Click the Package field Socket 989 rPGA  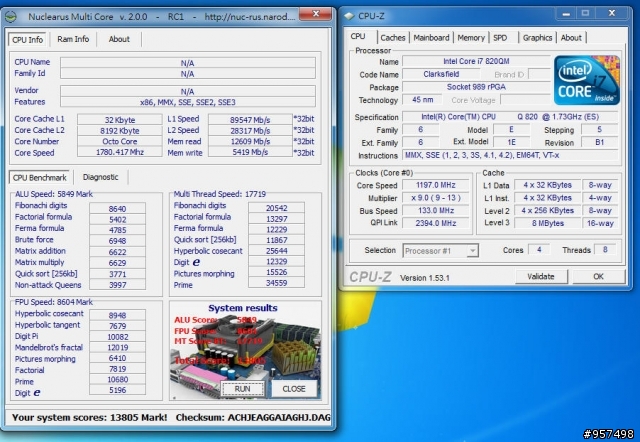(x=476, y=87)
